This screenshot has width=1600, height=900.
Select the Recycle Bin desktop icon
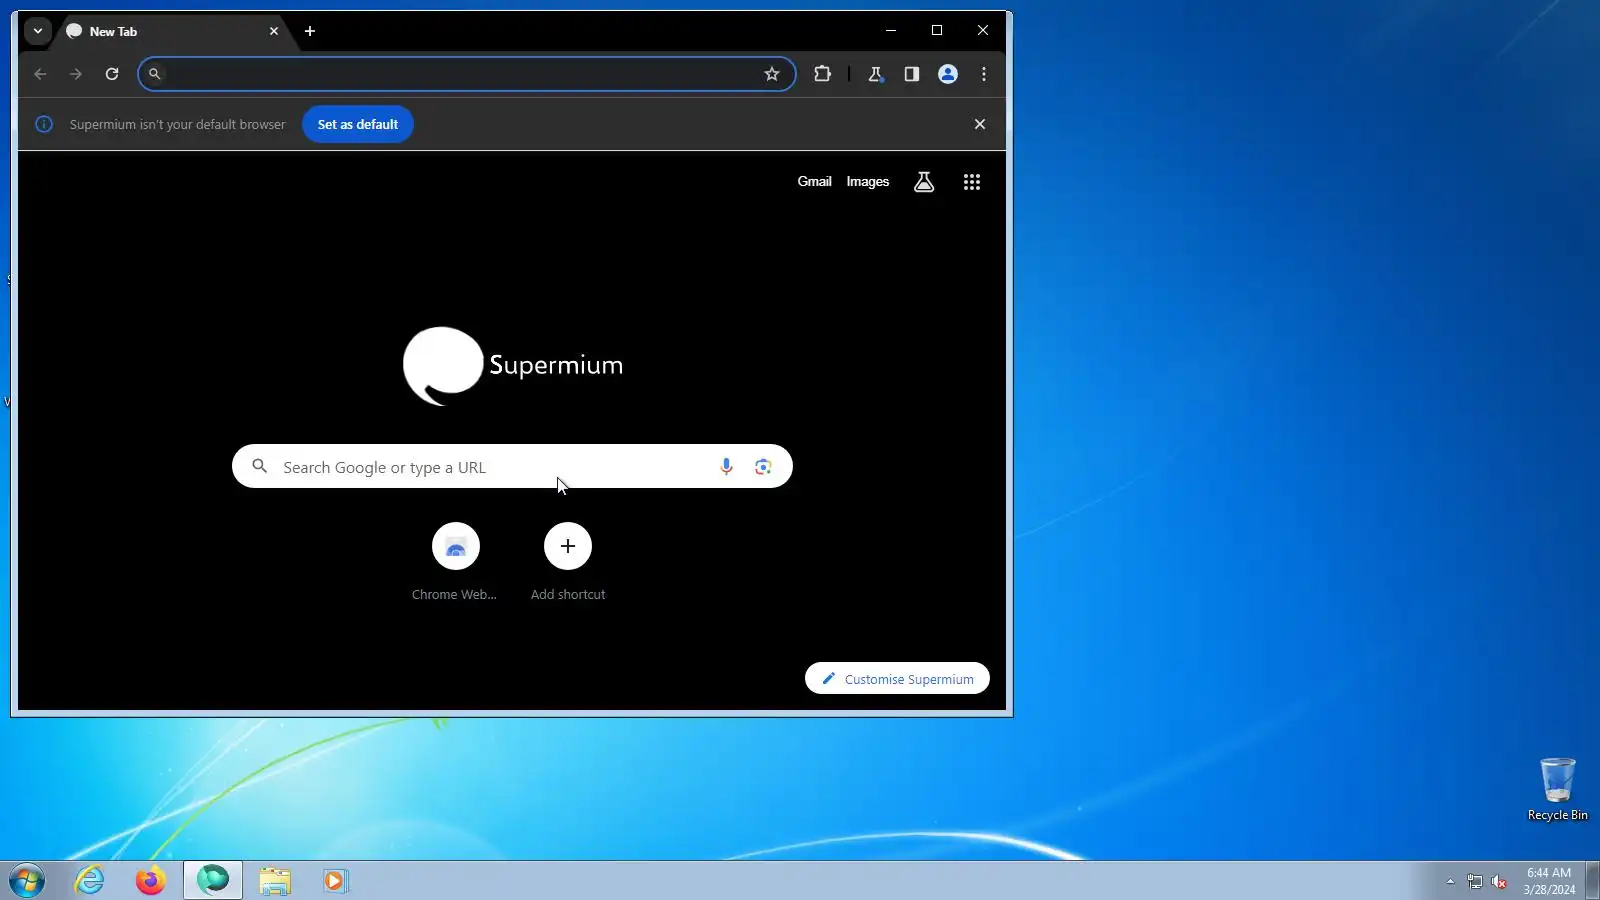[x=1557, y=790]
